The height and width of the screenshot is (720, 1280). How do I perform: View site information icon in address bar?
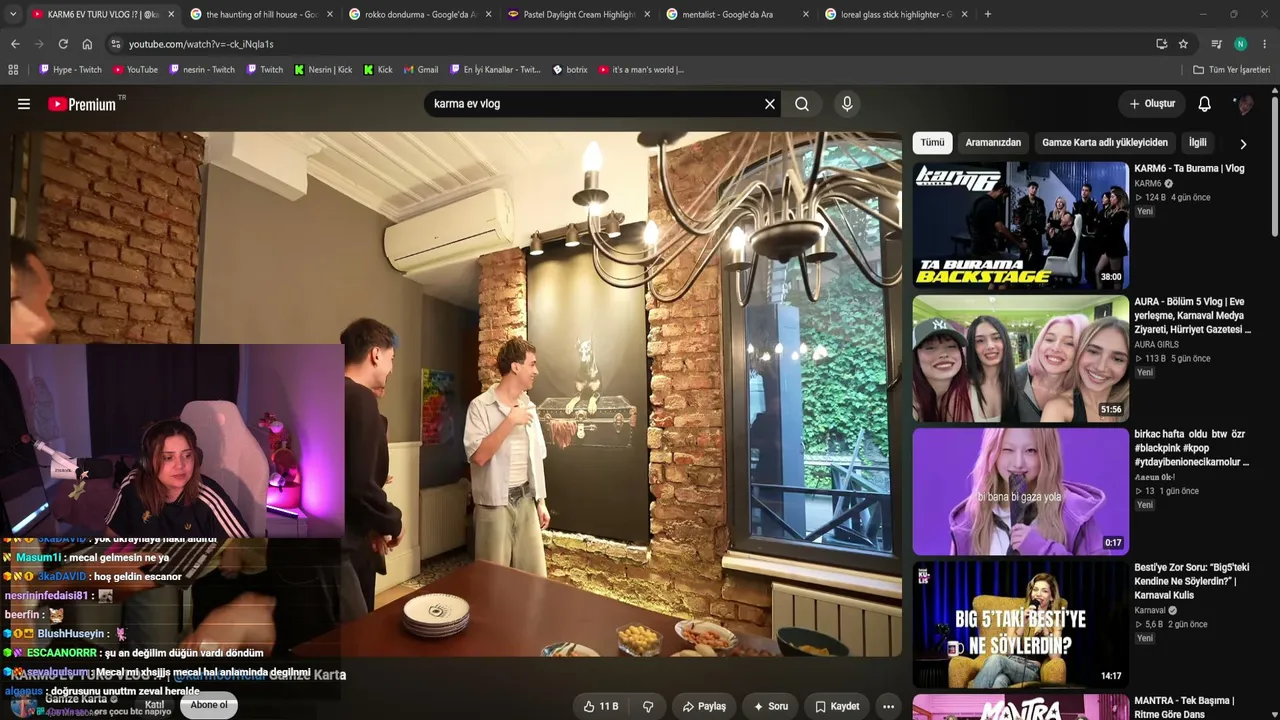(116, 44)
